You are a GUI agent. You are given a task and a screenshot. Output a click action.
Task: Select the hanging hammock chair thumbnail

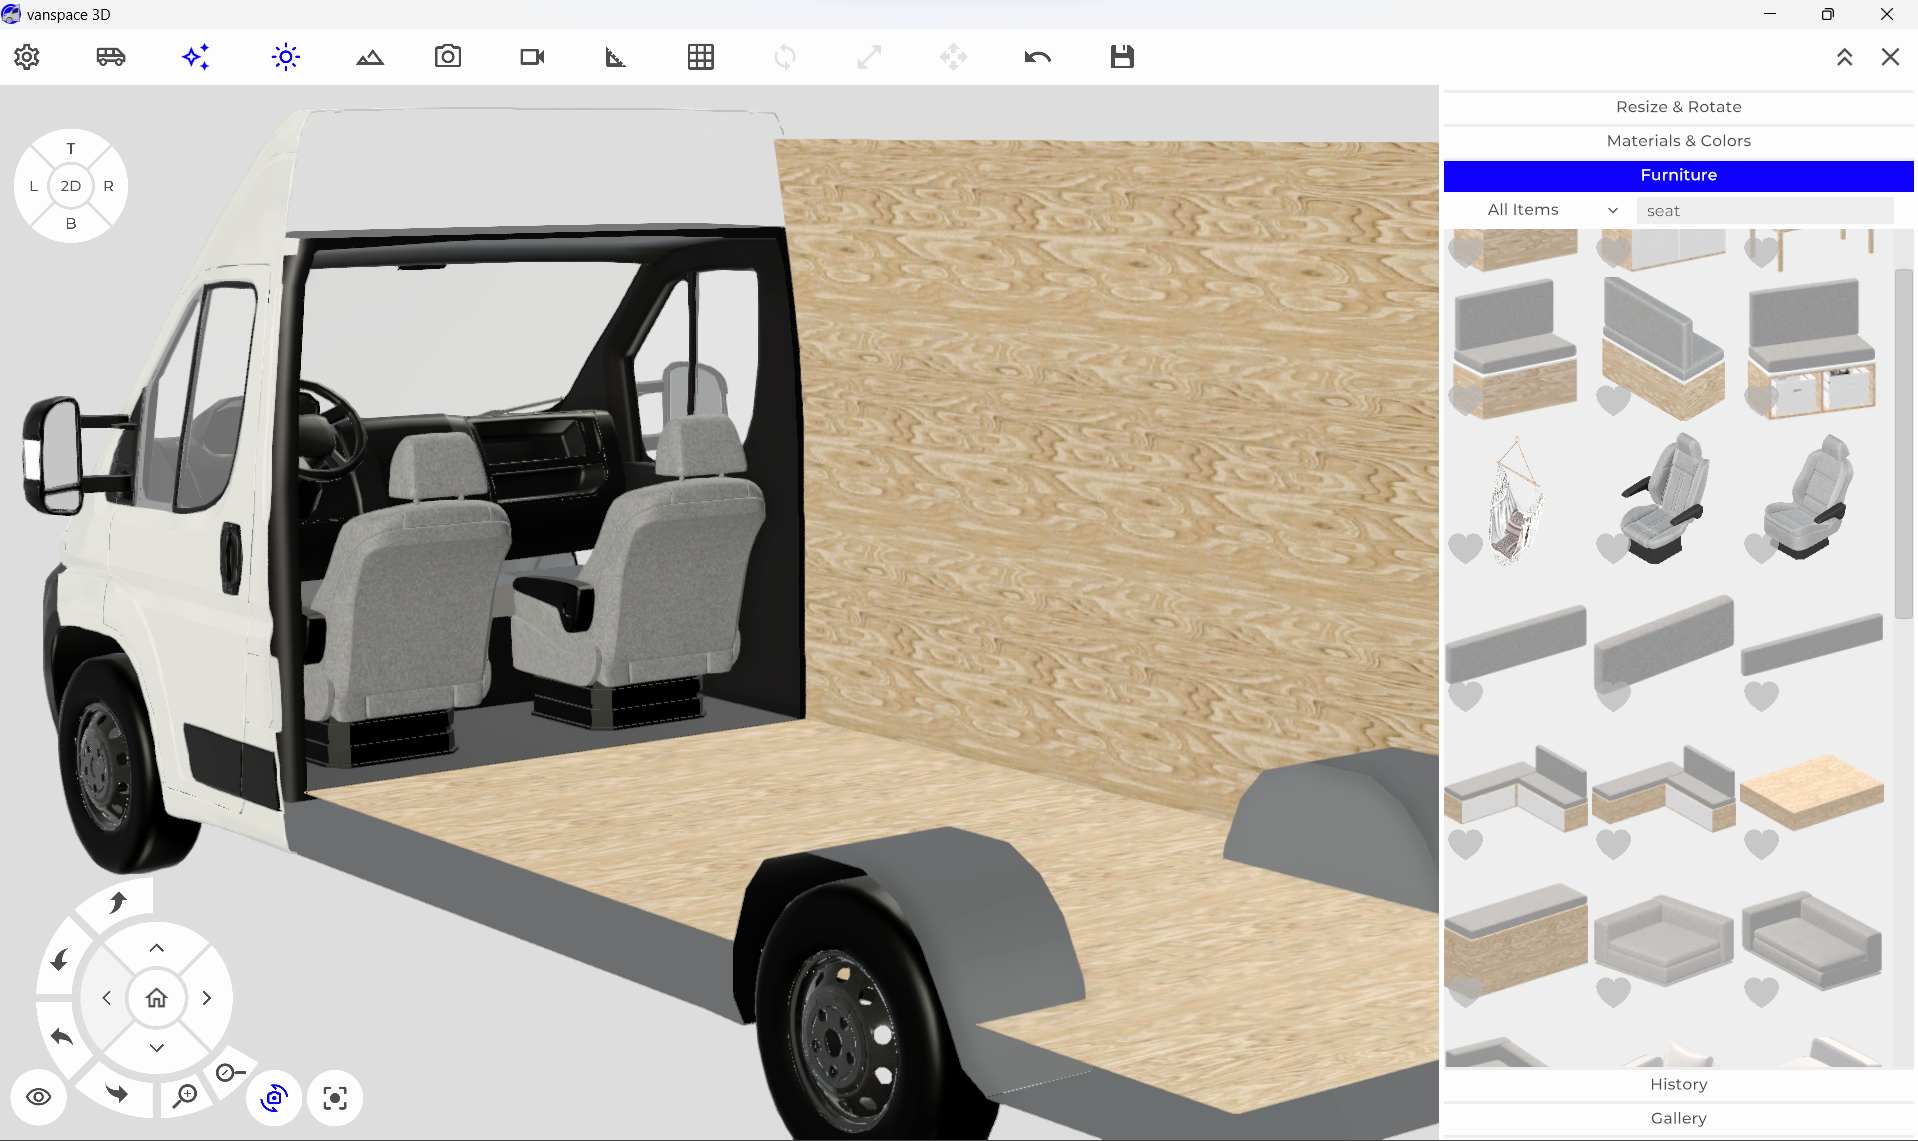click(1517, 500)
